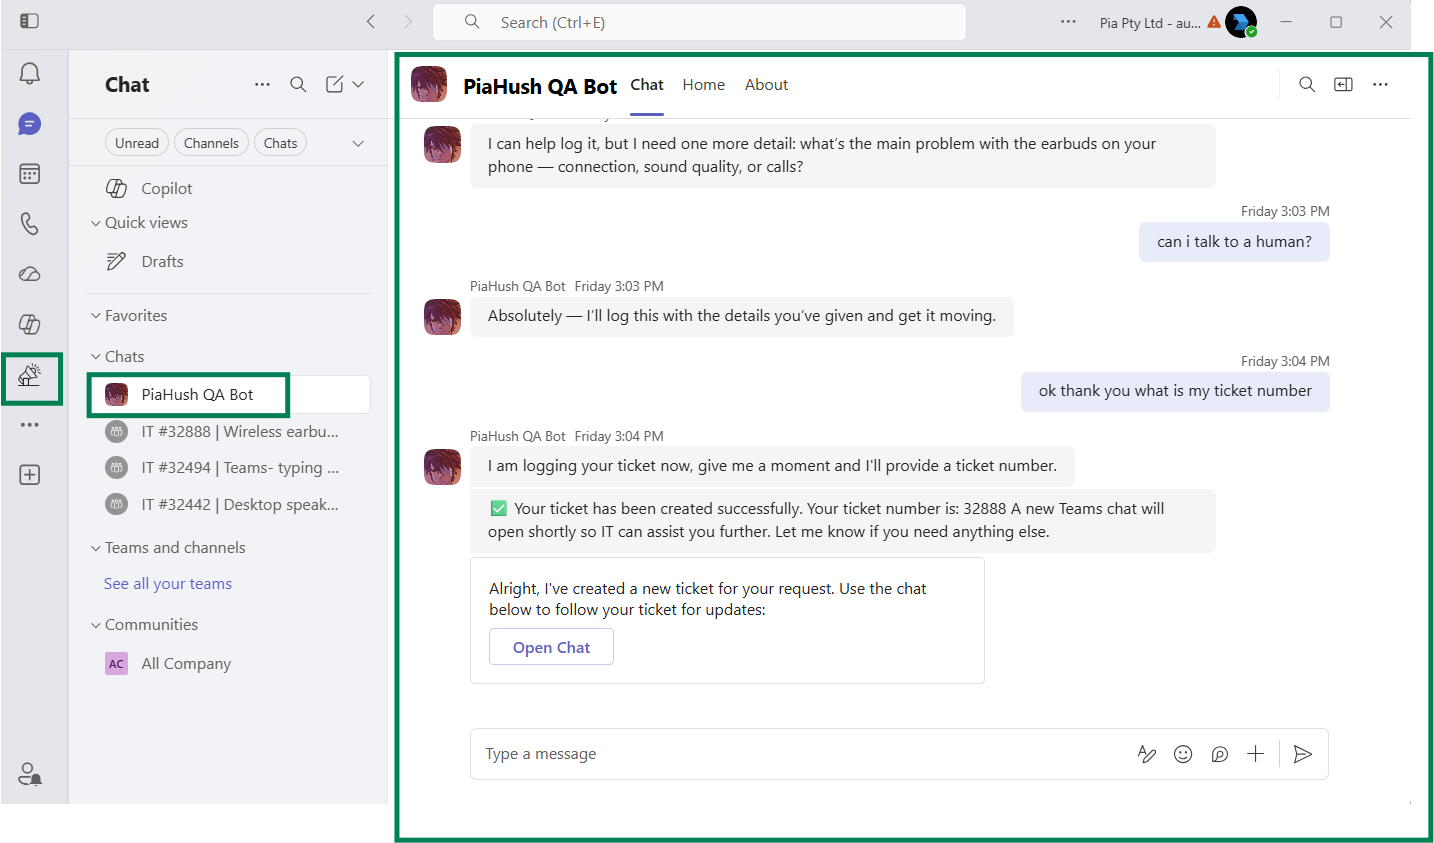
Task: Select the PiaHush QA Bot chat
Action: (x=229, y=395)
